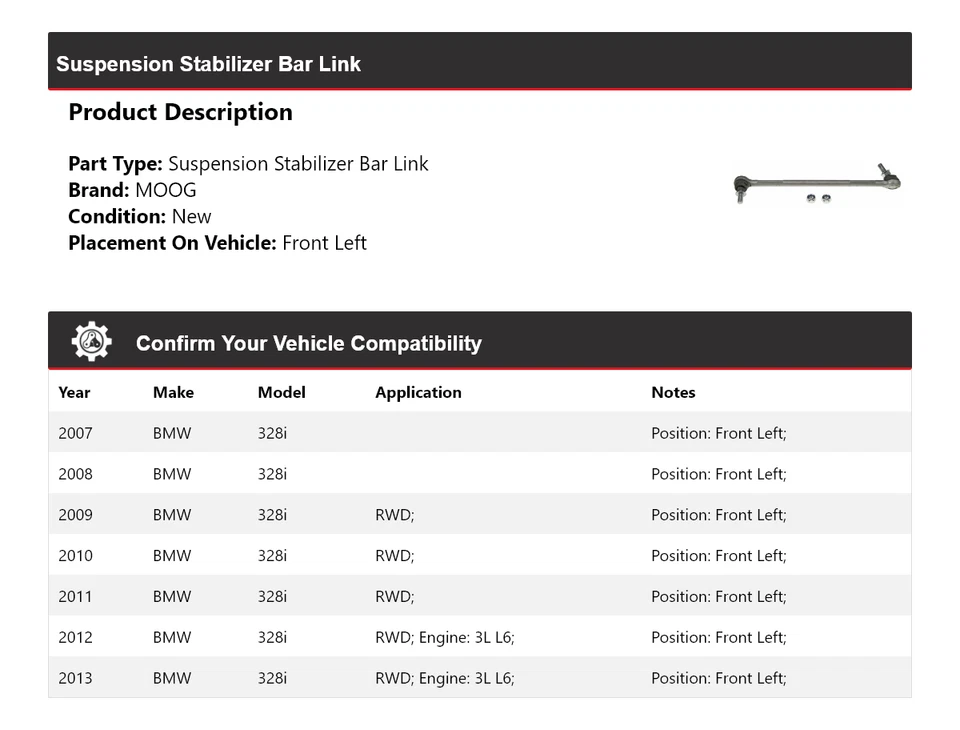Click the 2011 row position note
960x730 pixels.
click(x=718, y=597)
